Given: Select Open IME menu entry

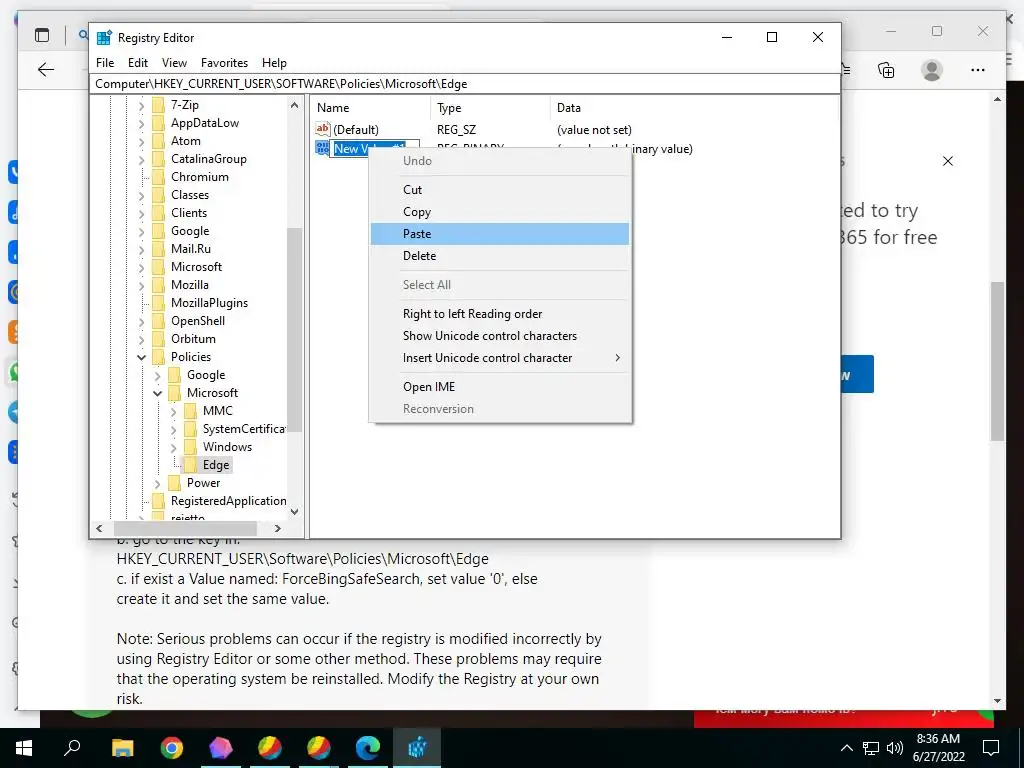Looking at the screenshot, I should [x=500, y=387].
